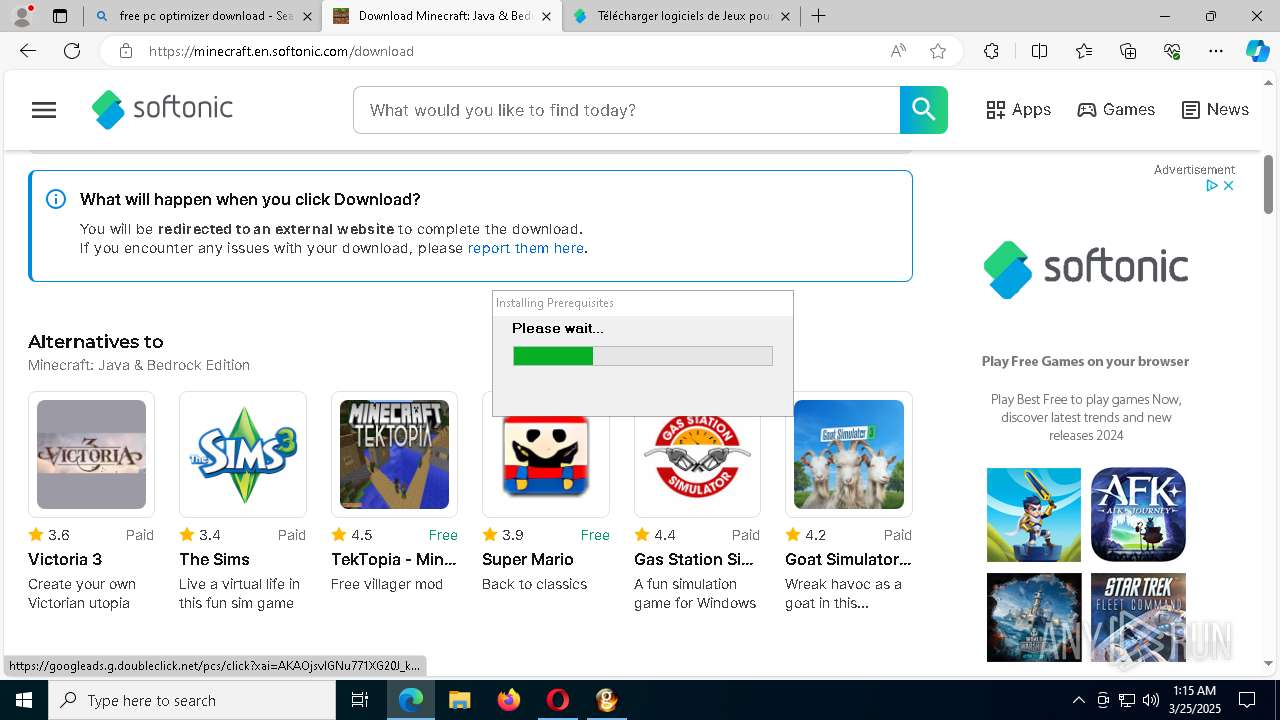This screenshot has height=720, width=1280.
Task: Close the advertisement with X icon
Action: click(x=1228, y=185)
